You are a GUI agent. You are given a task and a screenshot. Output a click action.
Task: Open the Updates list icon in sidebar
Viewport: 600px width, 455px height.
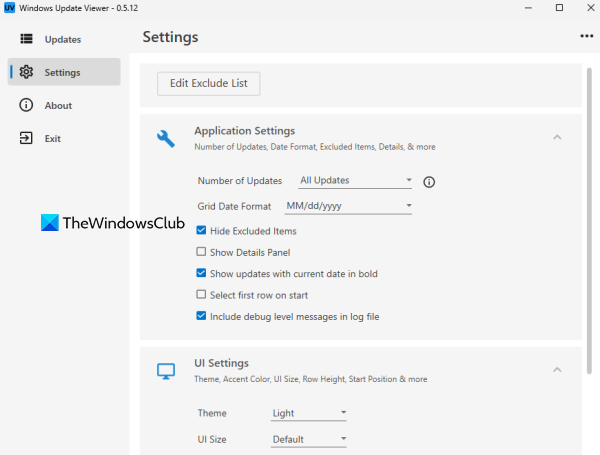[x=26, y=39]
